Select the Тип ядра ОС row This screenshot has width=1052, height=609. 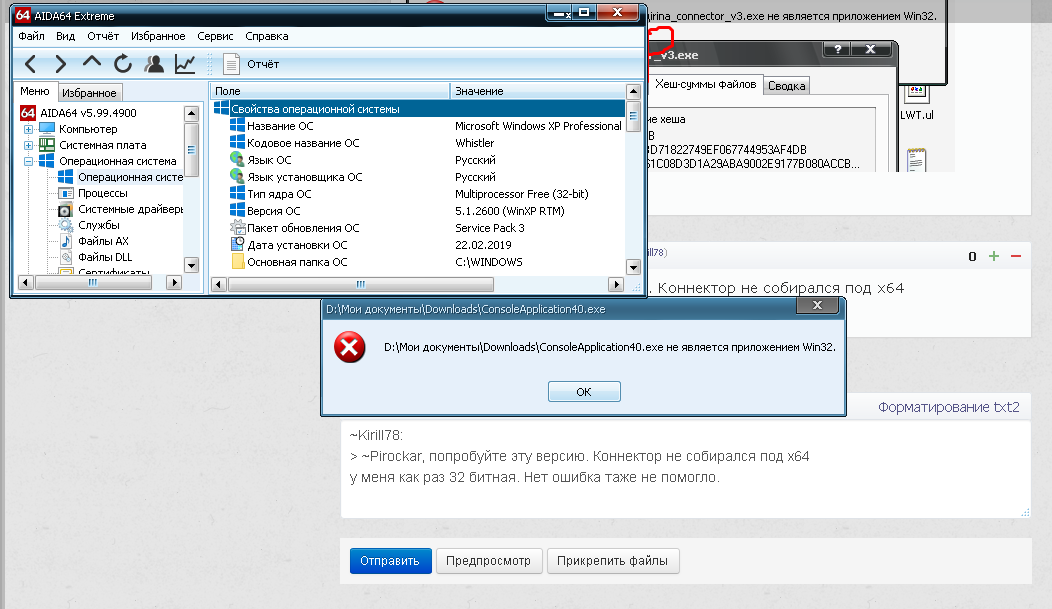point(419,194)
